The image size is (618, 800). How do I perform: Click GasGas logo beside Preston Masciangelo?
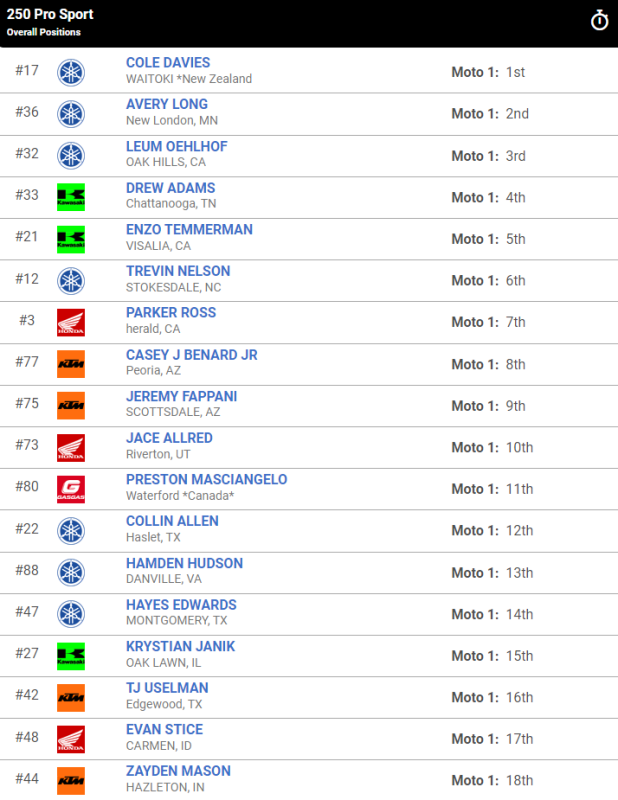71,489
